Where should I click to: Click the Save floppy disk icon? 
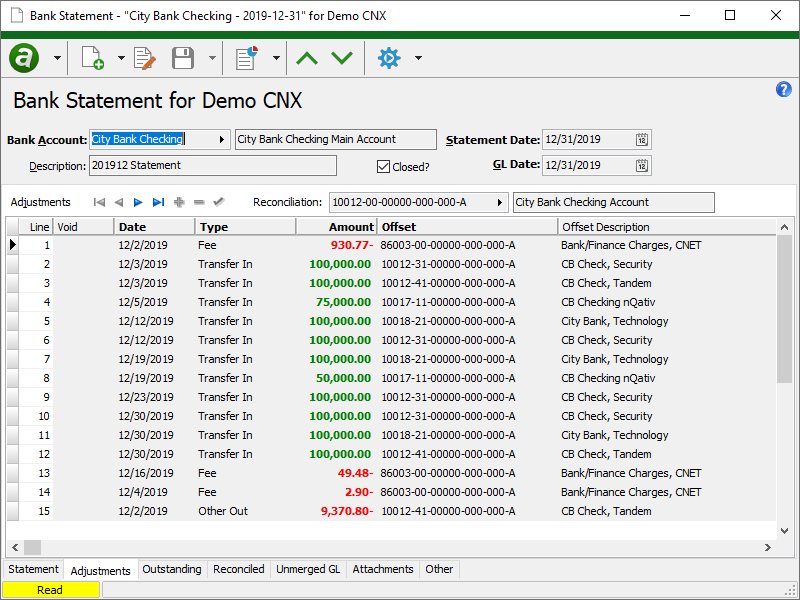point(183,58)
